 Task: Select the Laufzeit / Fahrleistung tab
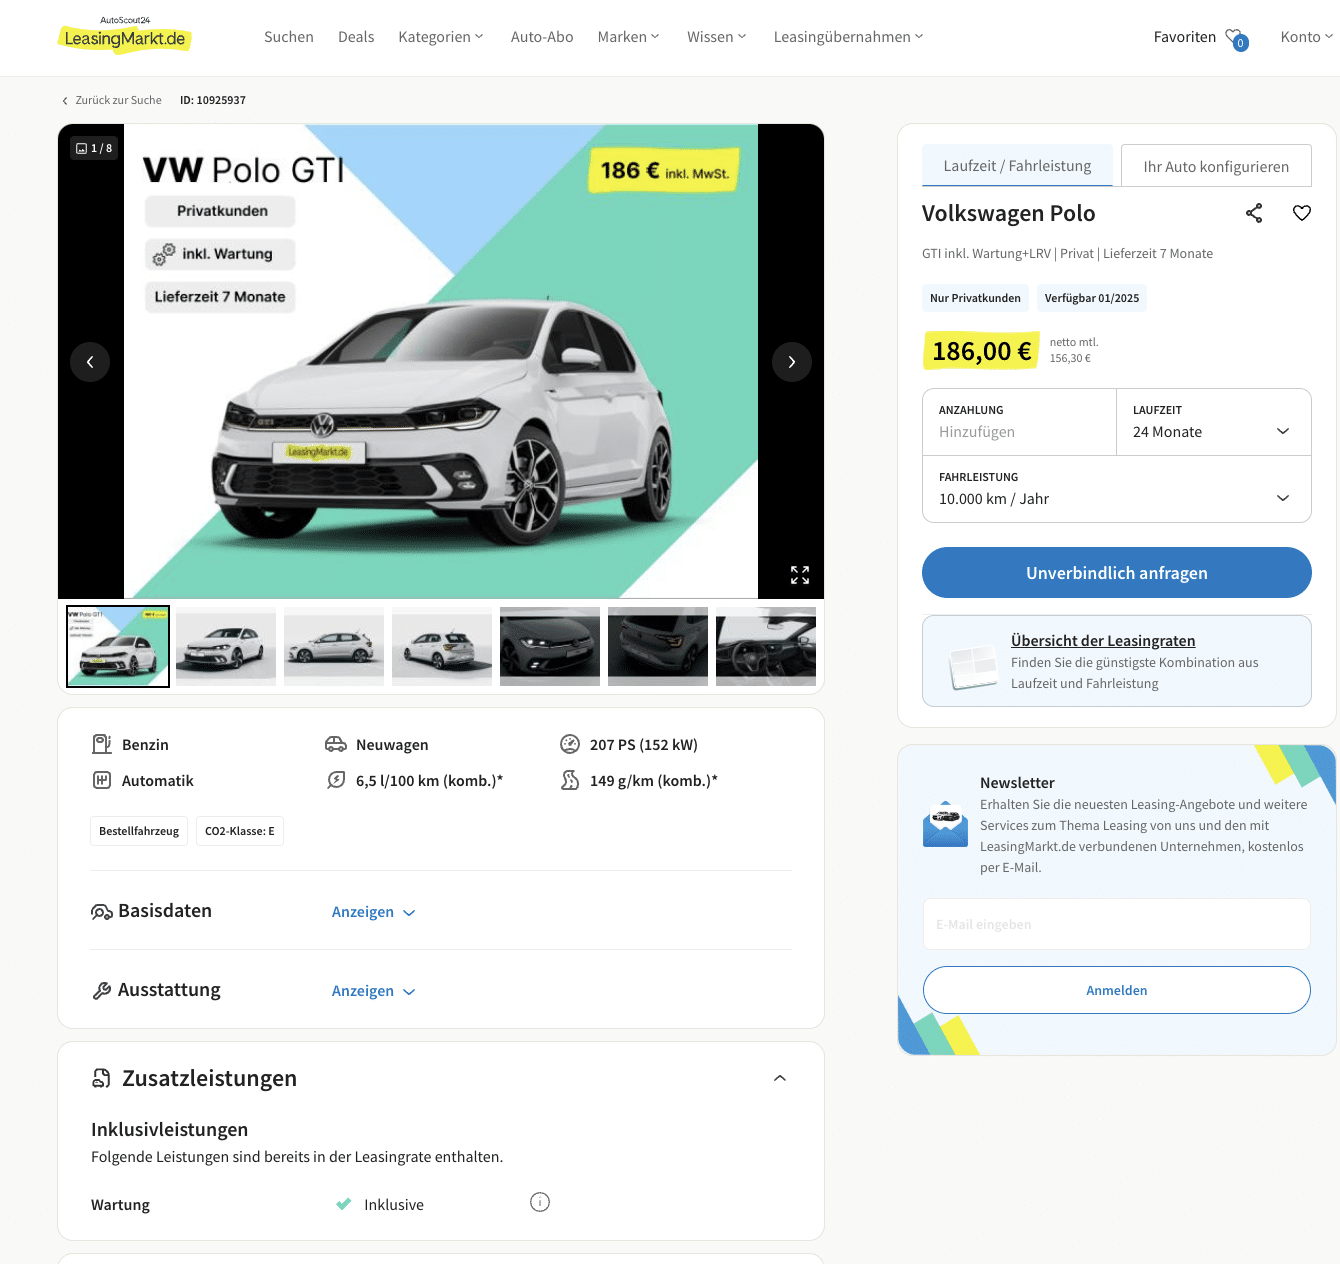tap(1017, 166)
